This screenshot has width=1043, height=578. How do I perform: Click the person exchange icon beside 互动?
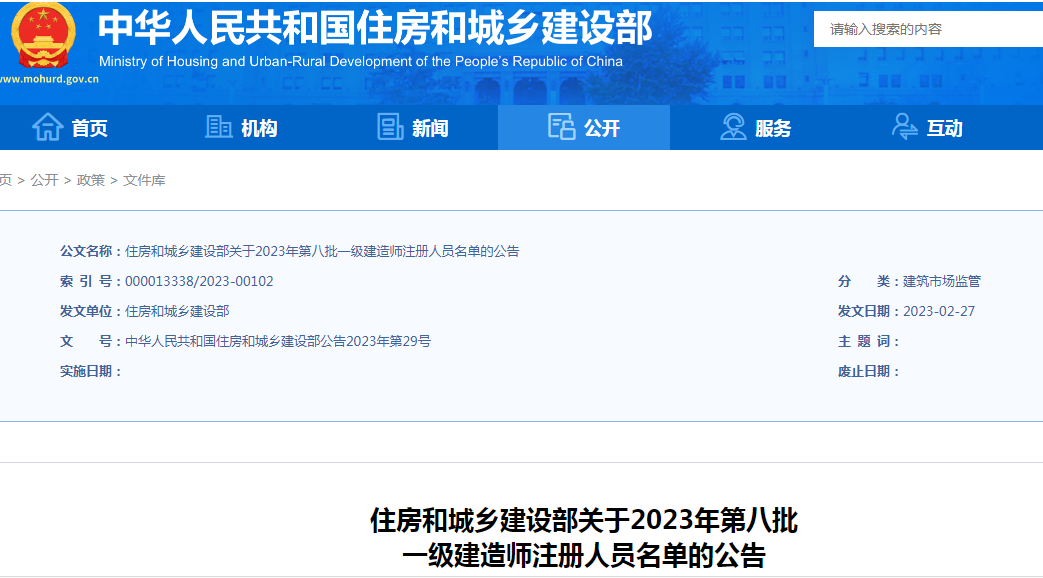tap(905, 126)
